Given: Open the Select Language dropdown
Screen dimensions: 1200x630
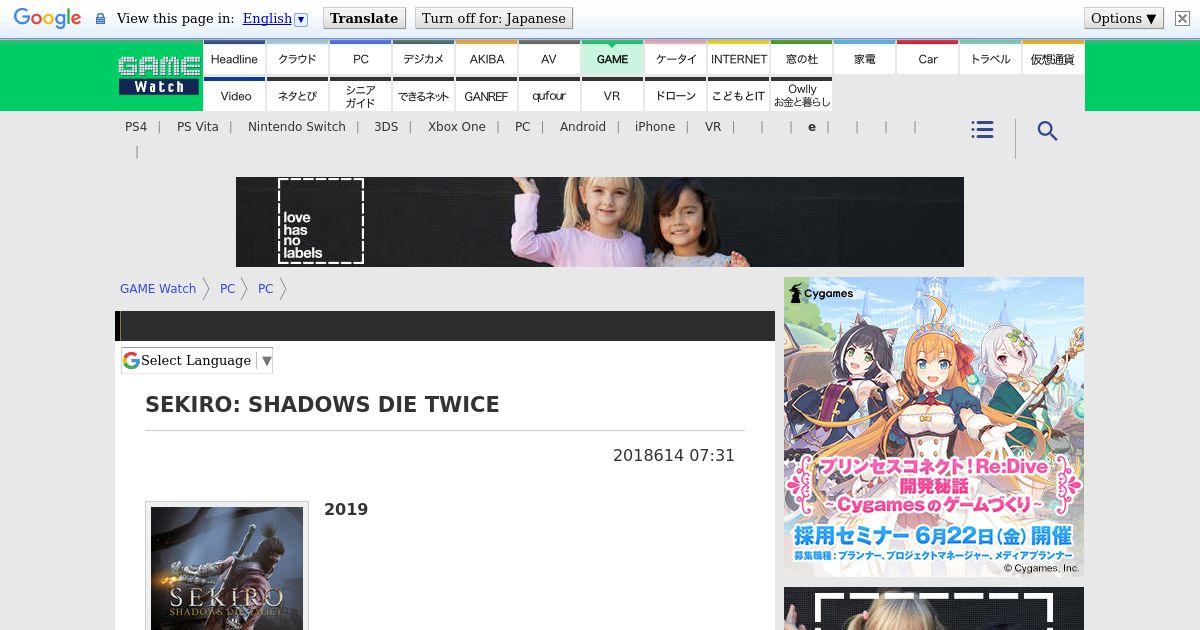Looking at the screenshot, I should [x=197, y=360].
